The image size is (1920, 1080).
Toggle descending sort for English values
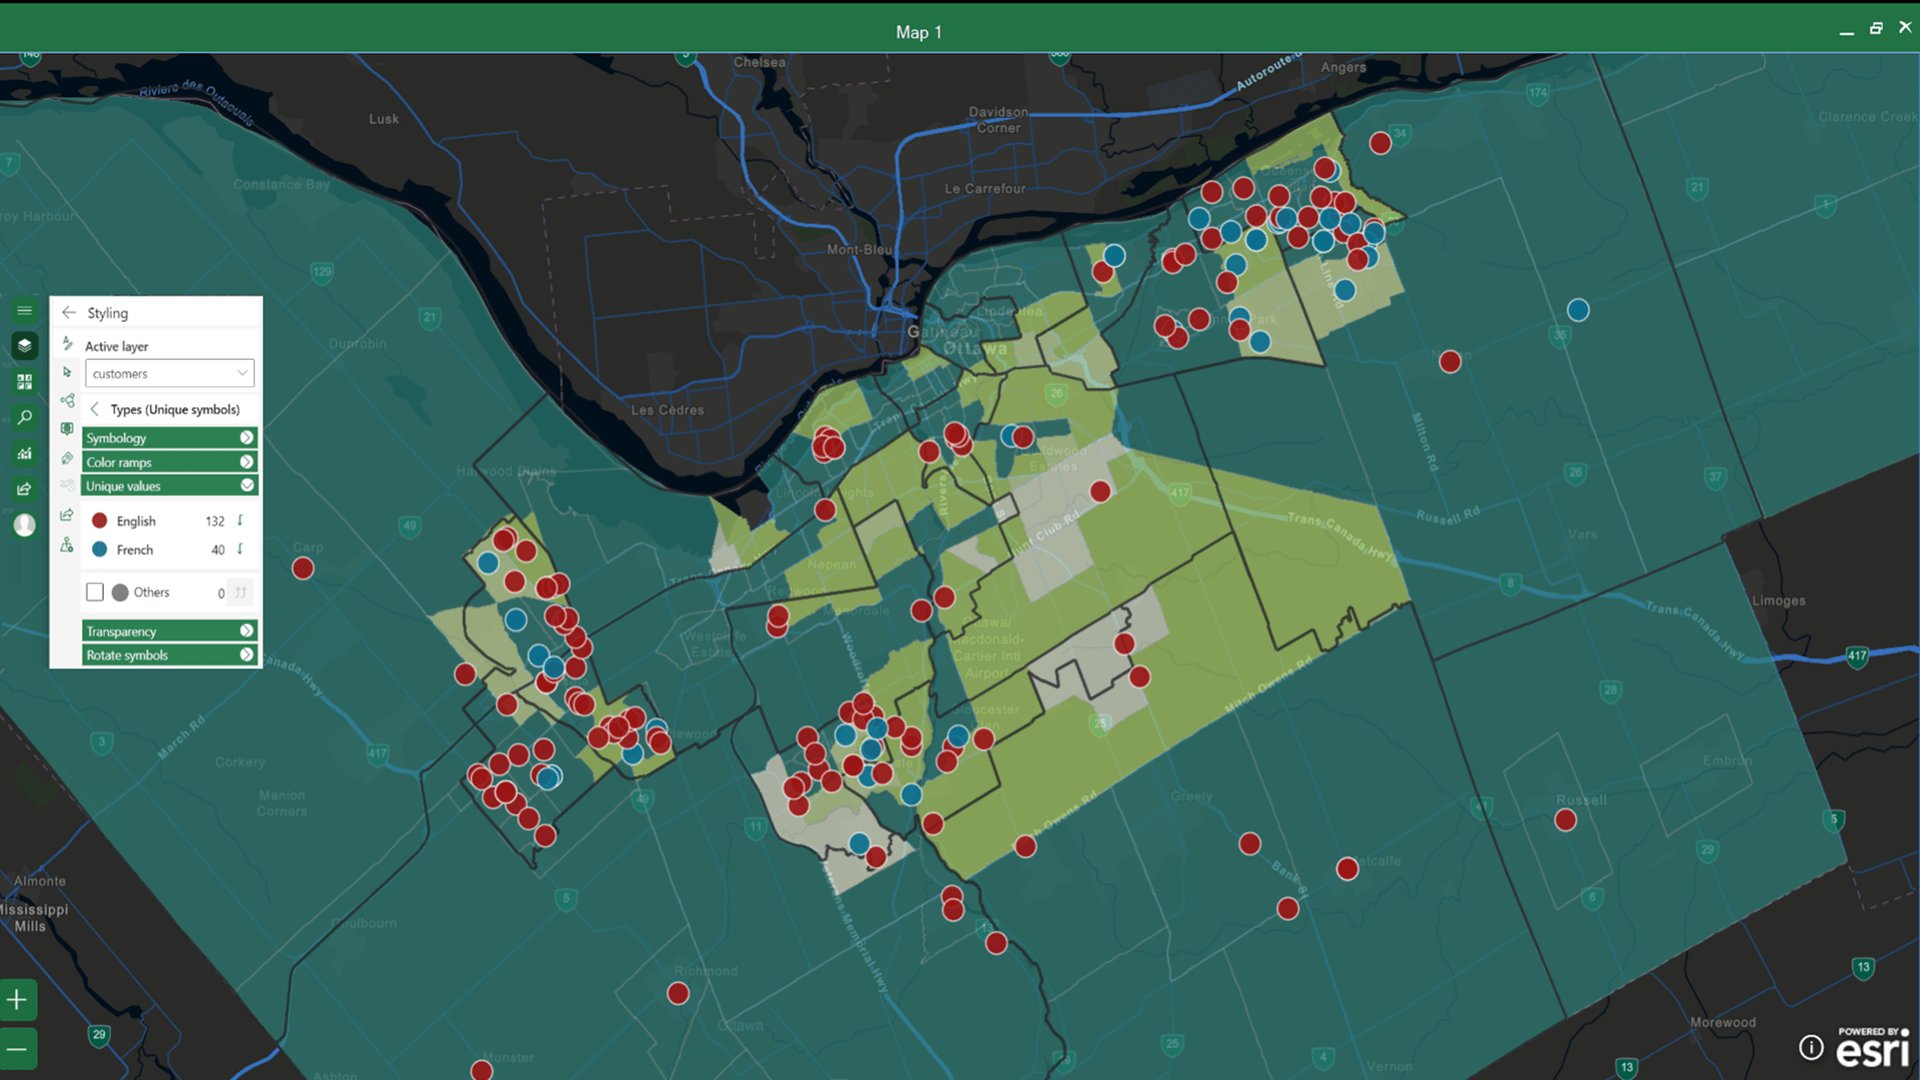[240, 521]
